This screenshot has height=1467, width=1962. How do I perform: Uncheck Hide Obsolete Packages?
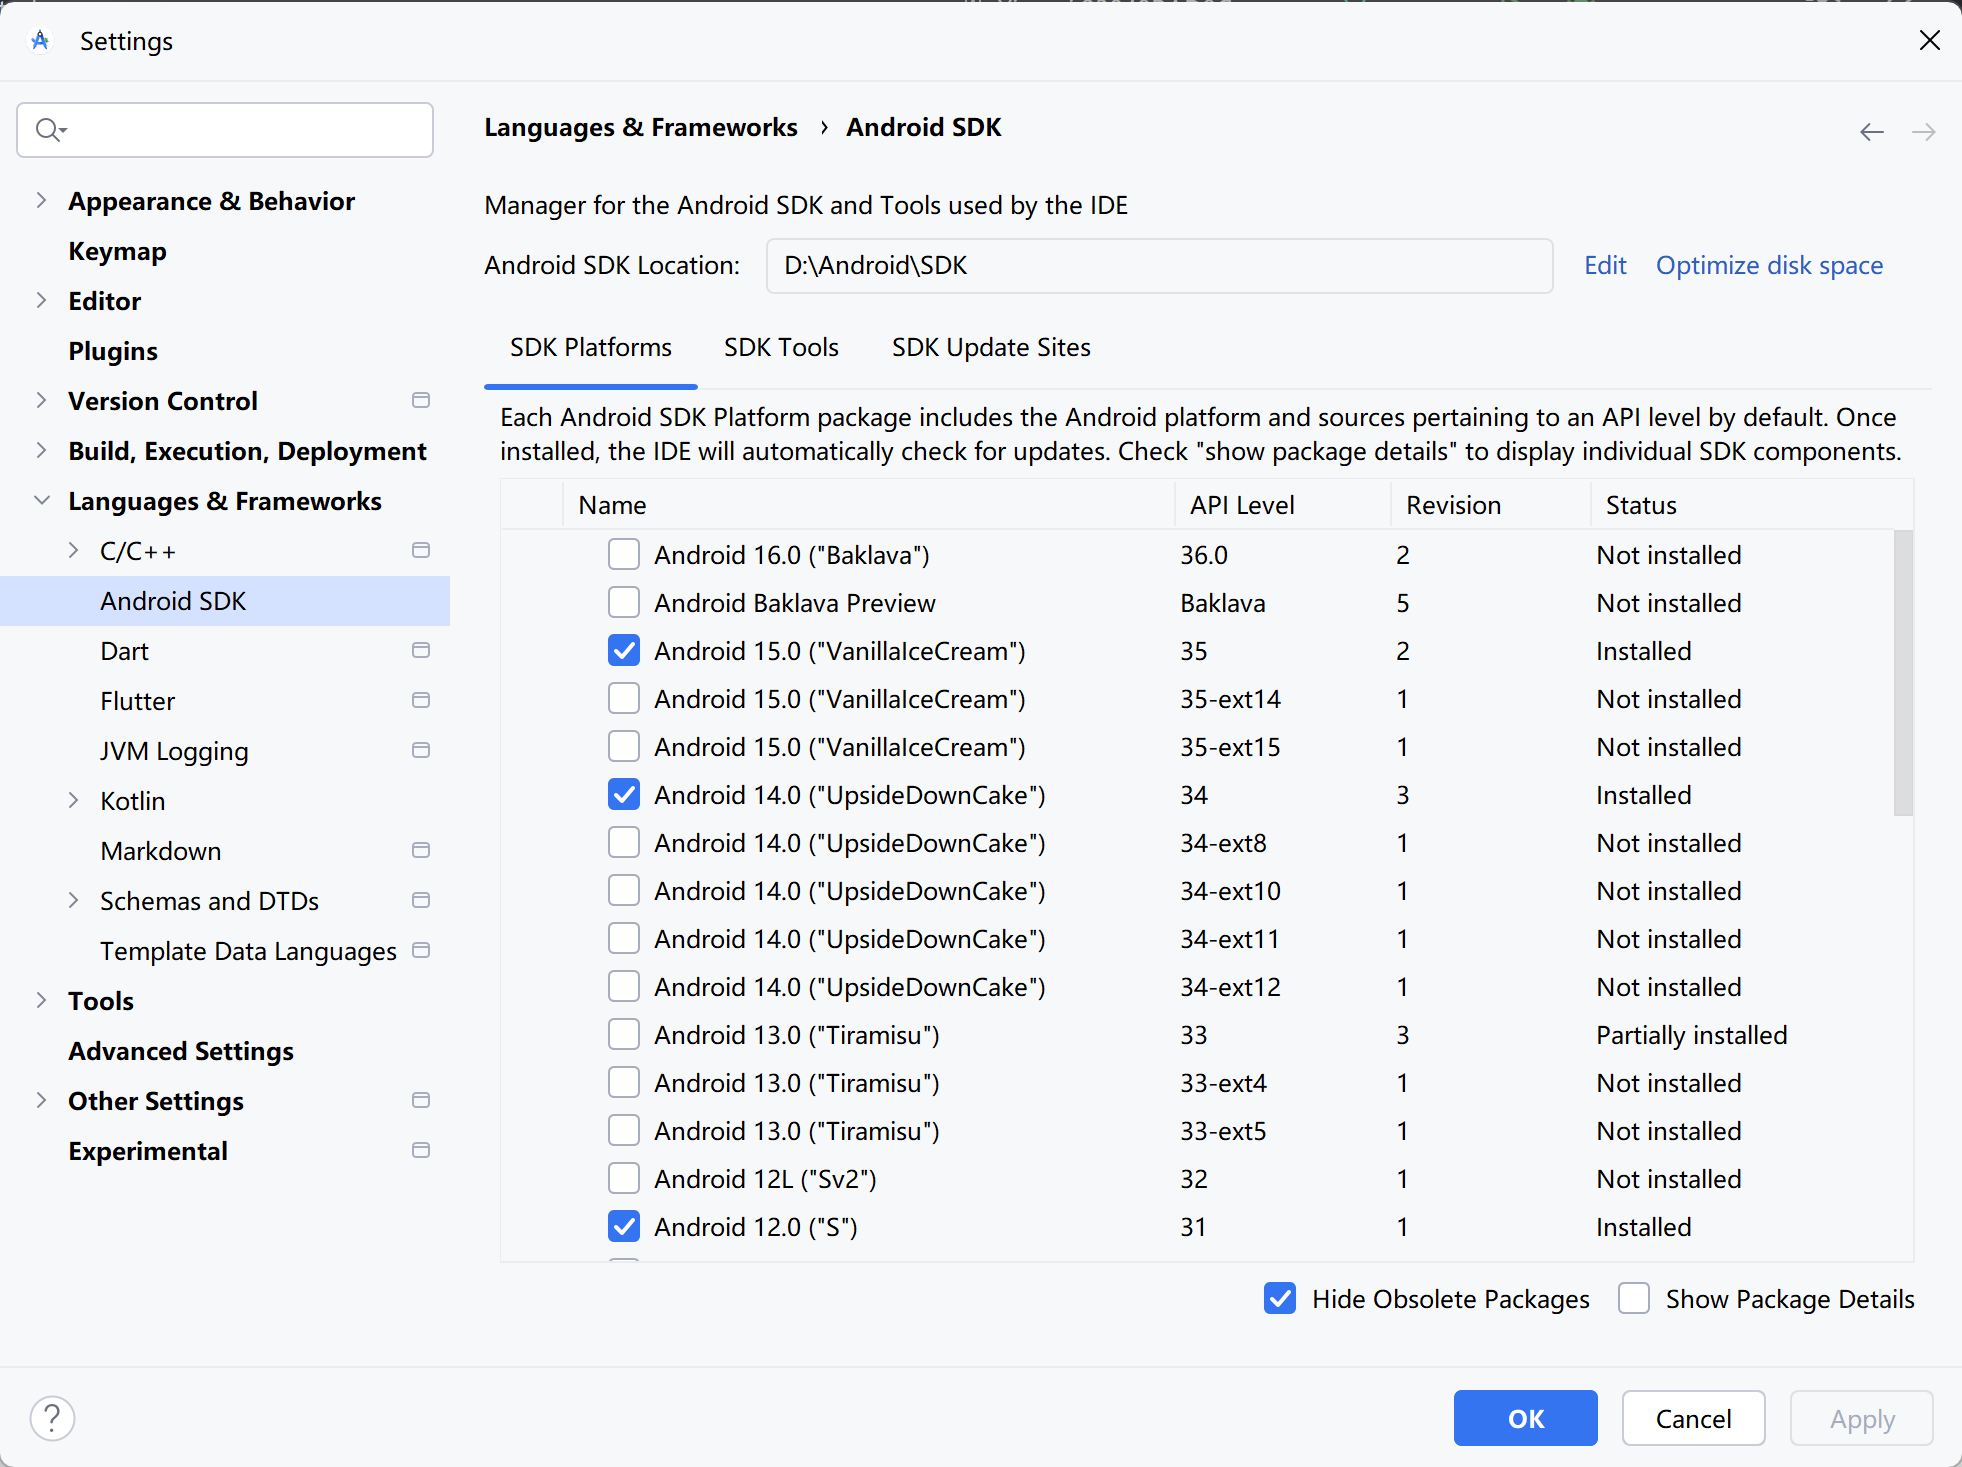[x=1280, y=1299]
